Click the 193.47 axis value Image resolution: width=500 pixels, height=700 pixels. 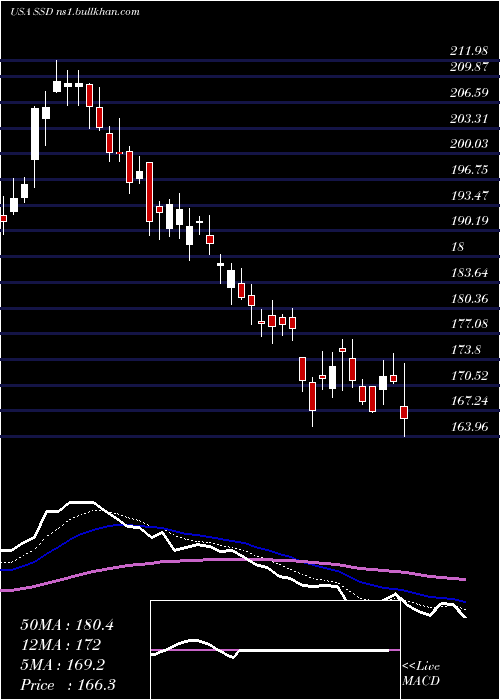point(469,196)
